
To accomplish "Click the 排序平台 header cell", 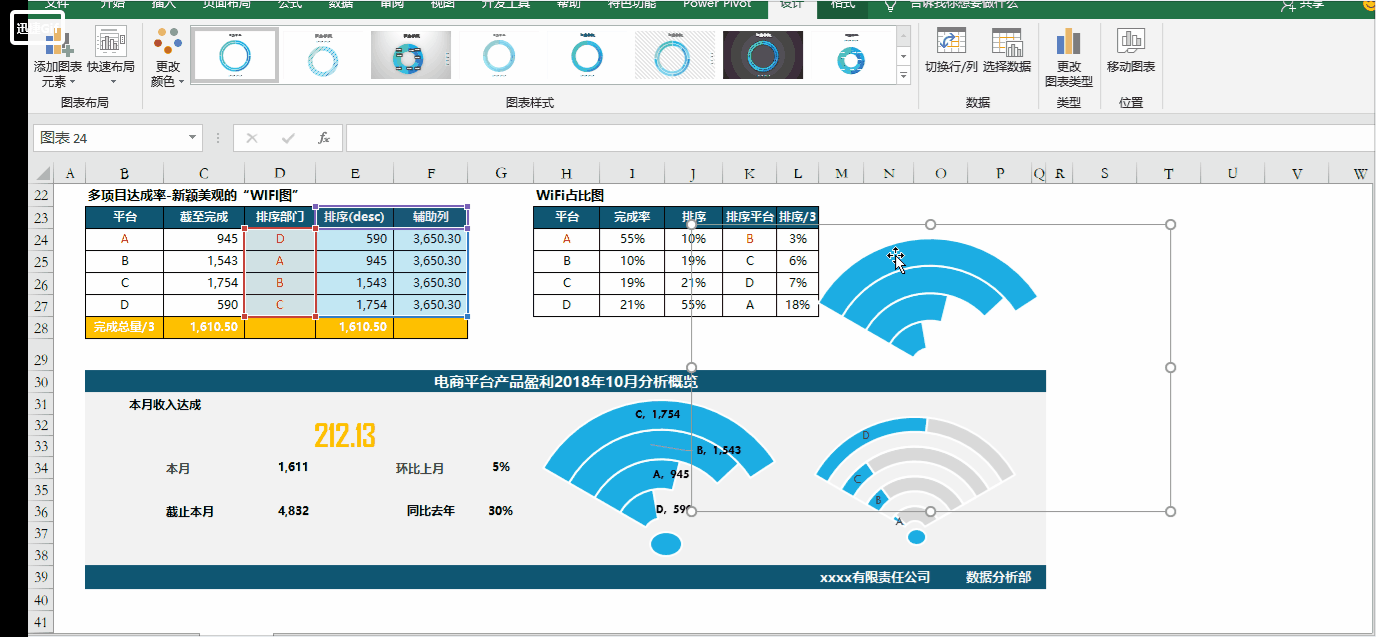I will coord(749,217).
